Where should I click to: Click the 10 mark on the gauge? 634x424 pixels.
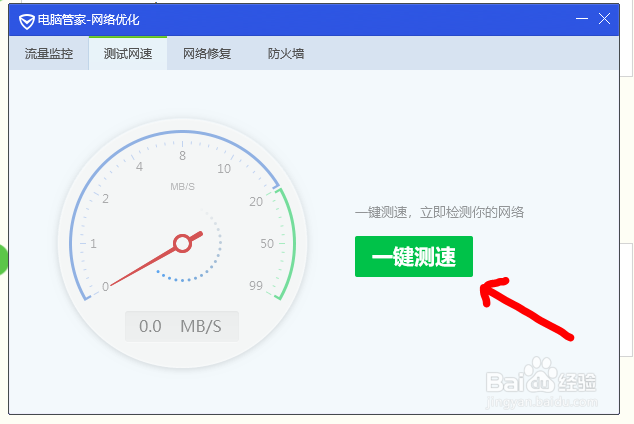(x=224, y=169)
